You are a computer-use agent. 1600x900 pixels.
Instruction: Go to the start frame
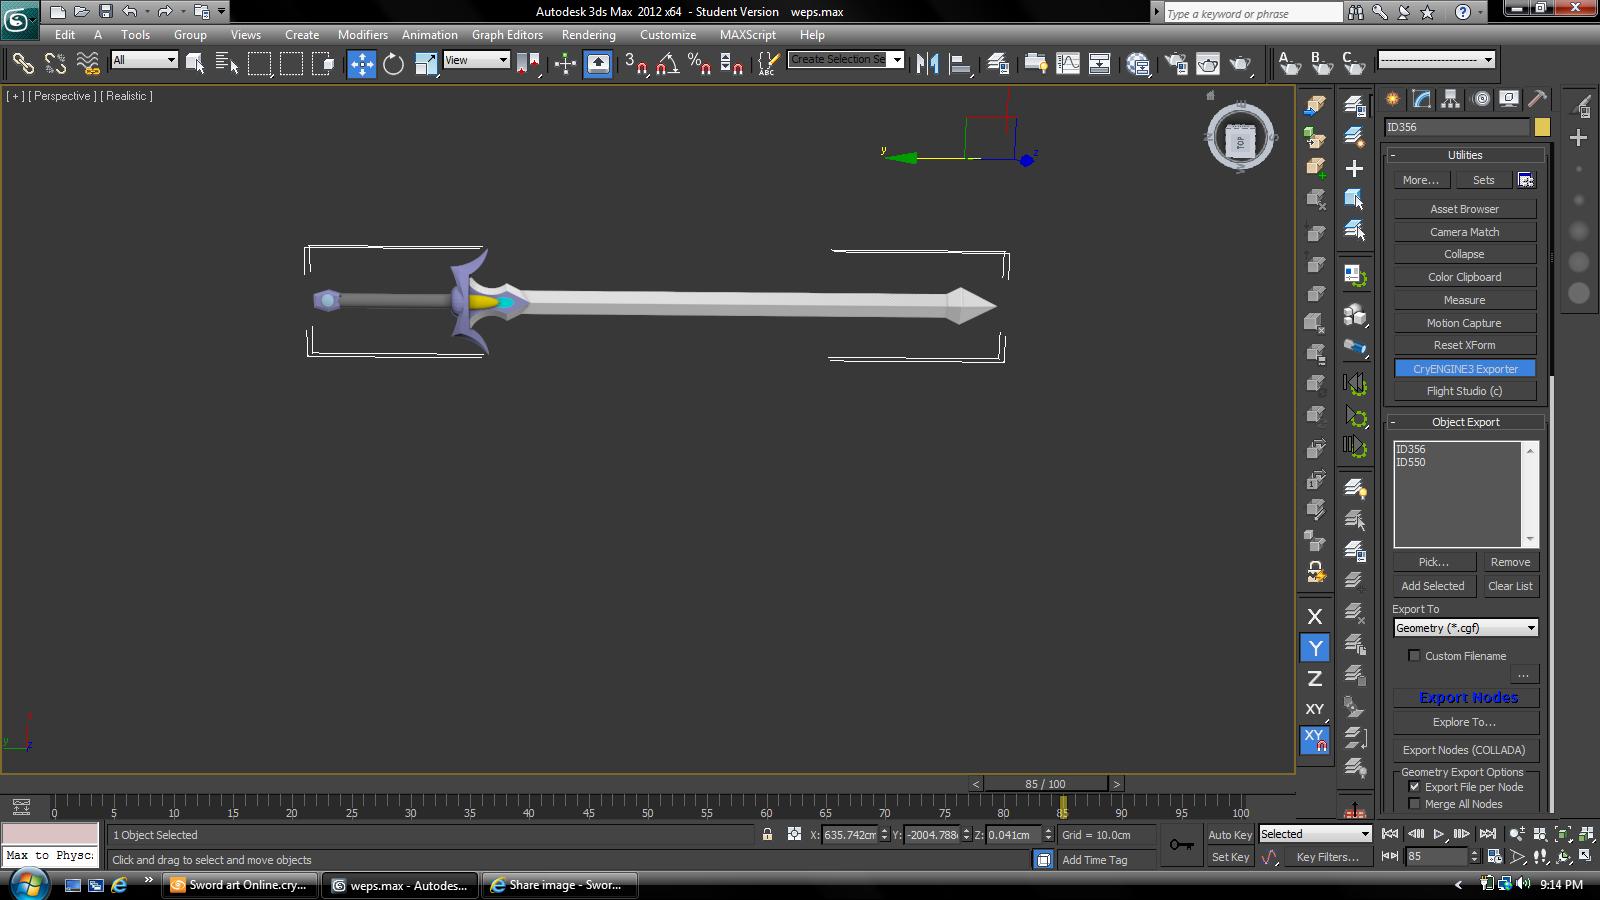[x=1390, y=834]
